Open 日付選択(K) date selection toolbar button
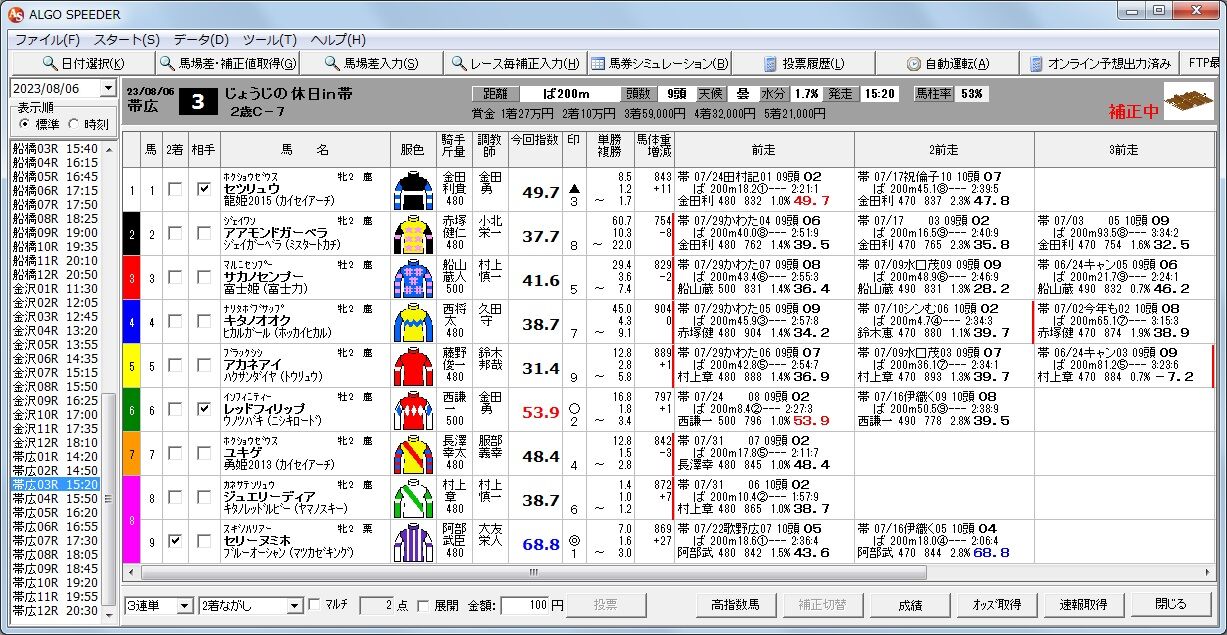Image resolution: width=1227 pixels, height=635 pixels. [x=82, y=63]
